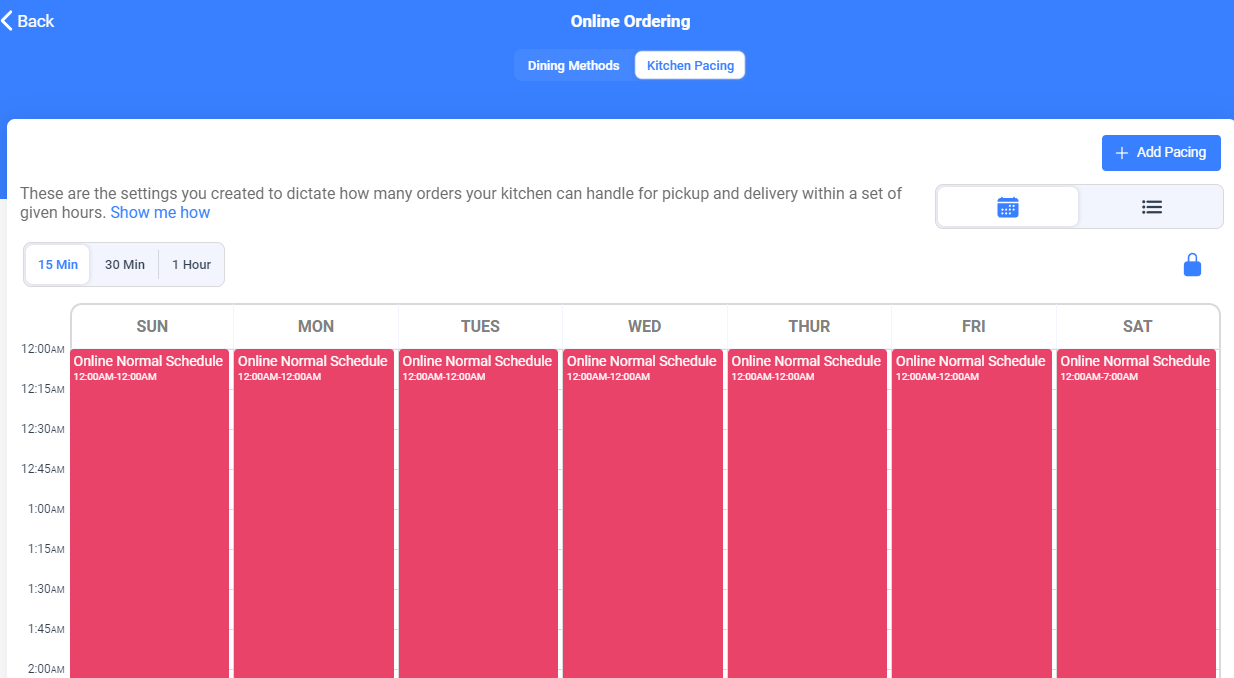
Task: Open Wednesday's Online Normal Schedule block
Action: [643, 513]
